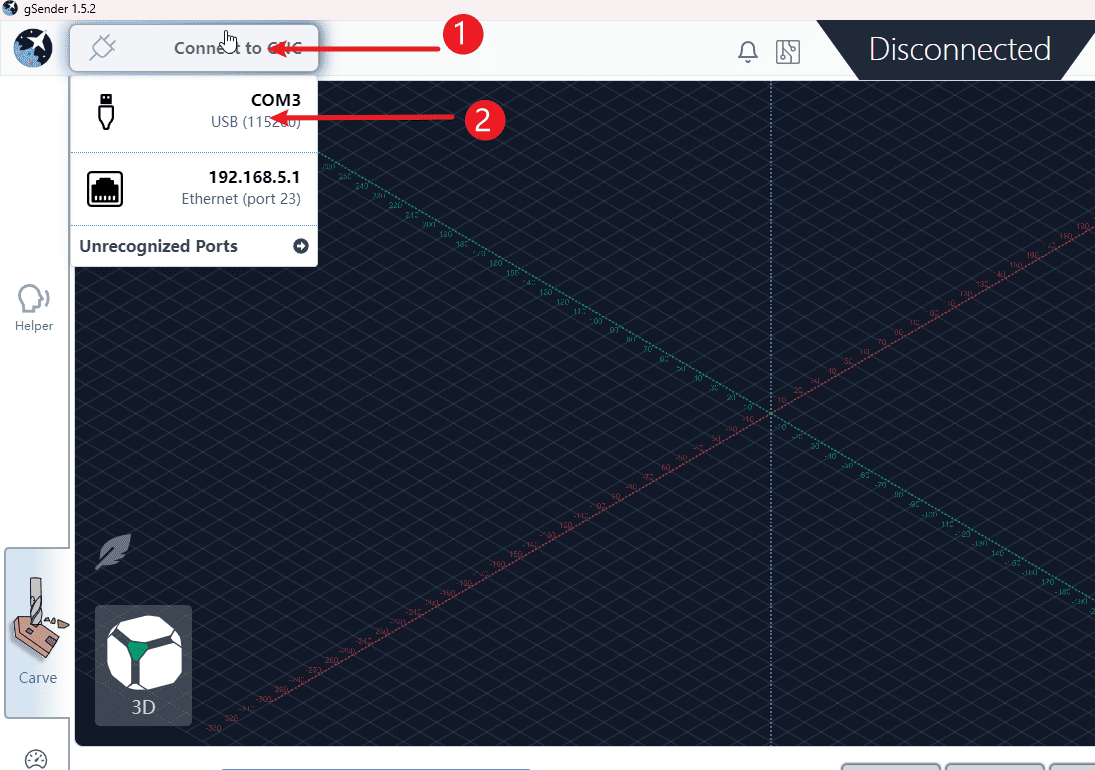Select the COM3 USB port
This screenshot has width=1095, height=770.
(194, 112)
